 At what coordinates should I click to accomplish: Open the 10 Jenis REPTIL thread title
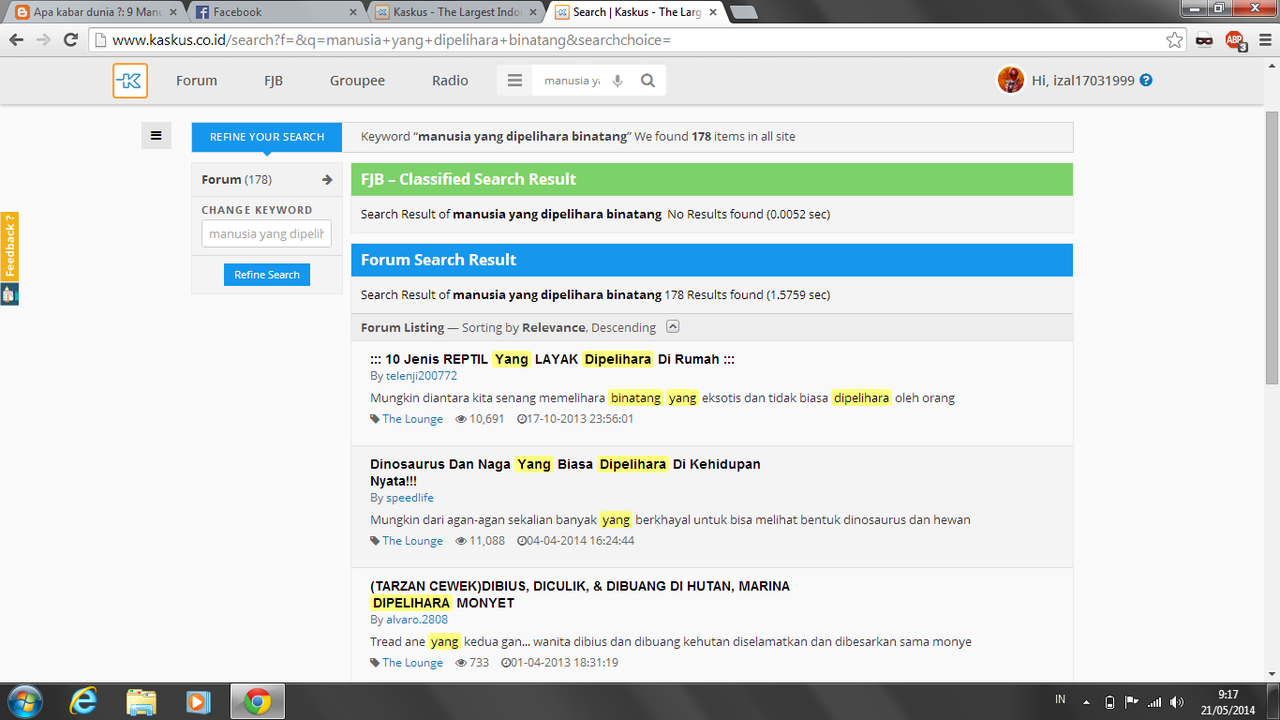tap(552, 359)
